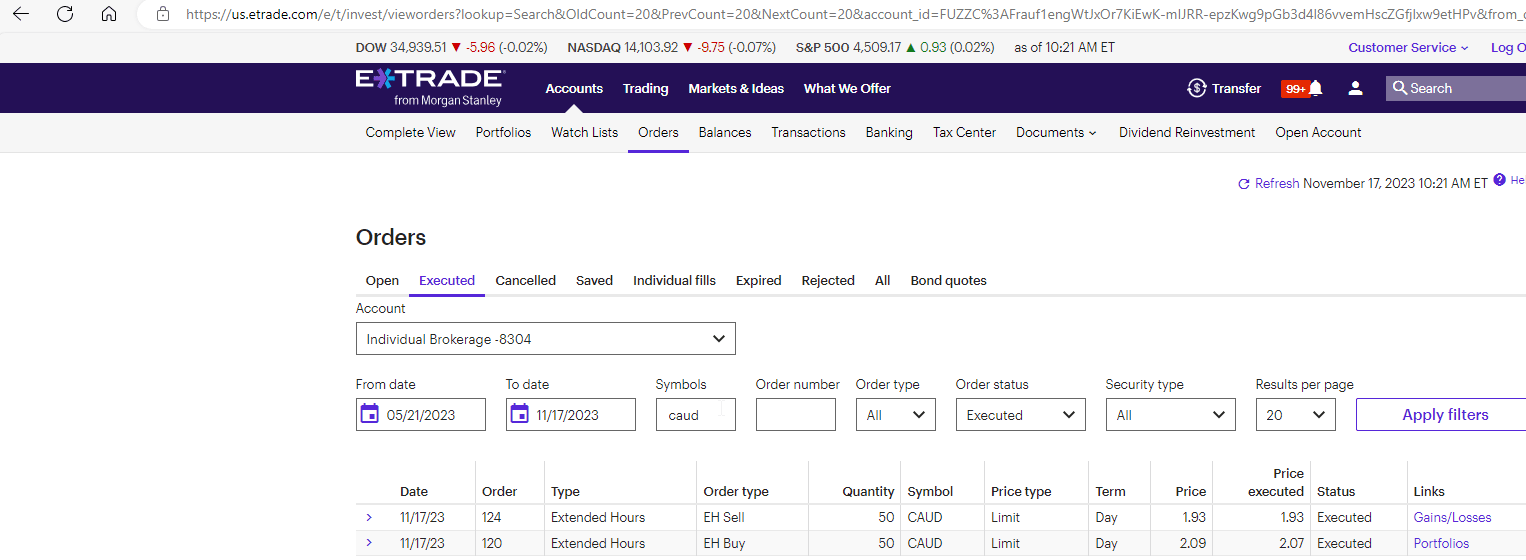The width and height of the screenshot is (1526, 560).
Task: Open Transactions page
Action: coord(808,132)
